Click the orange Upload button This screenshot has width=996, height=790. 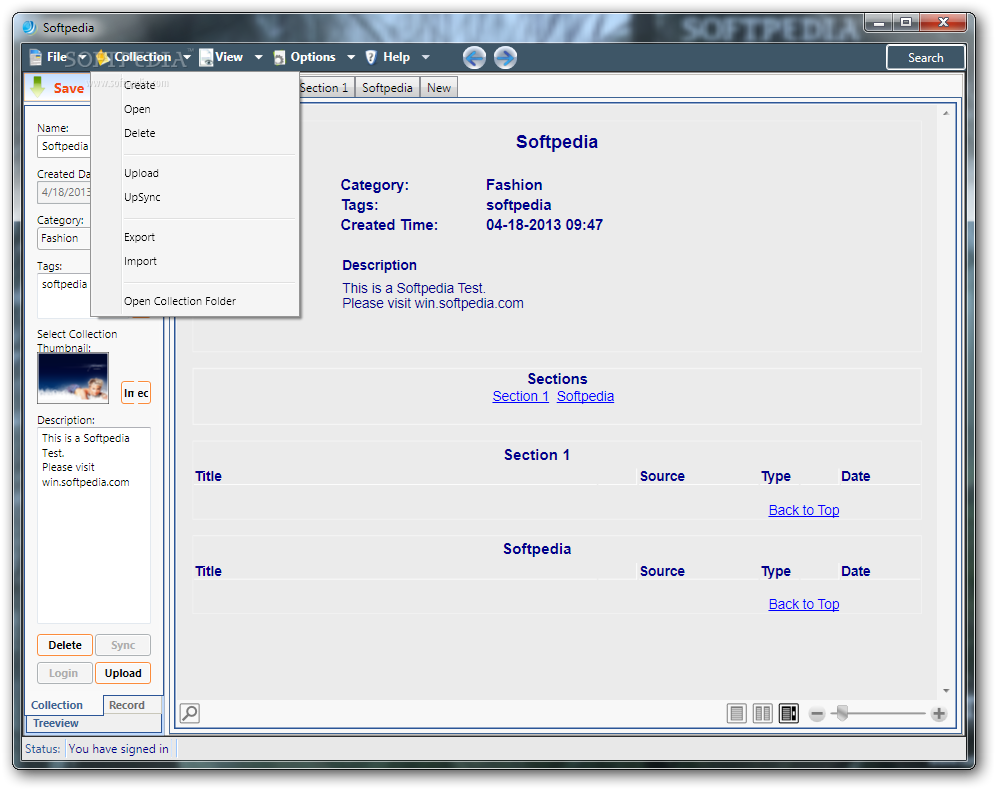click(123, 673)
